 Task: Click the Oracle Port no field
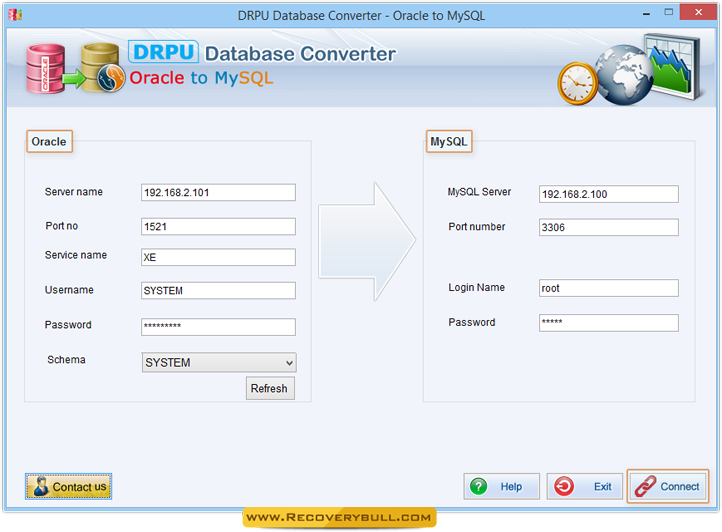(x=218, y=227)
